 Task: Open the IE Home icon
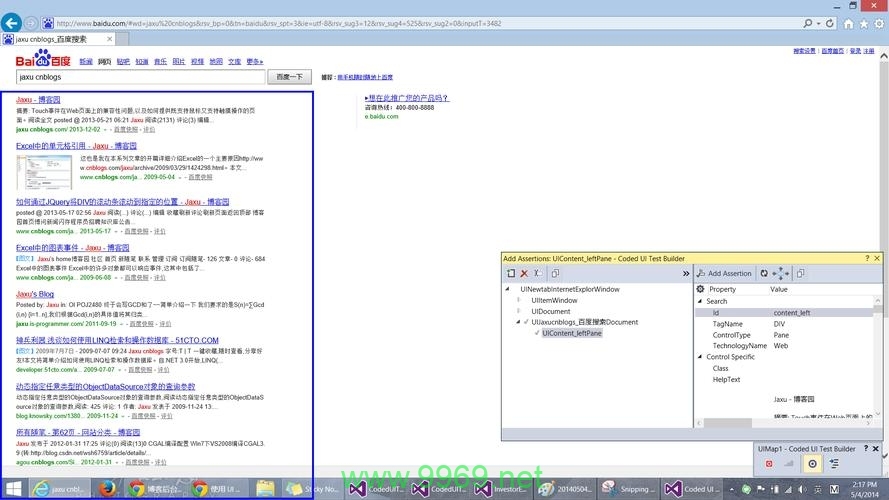848,24
